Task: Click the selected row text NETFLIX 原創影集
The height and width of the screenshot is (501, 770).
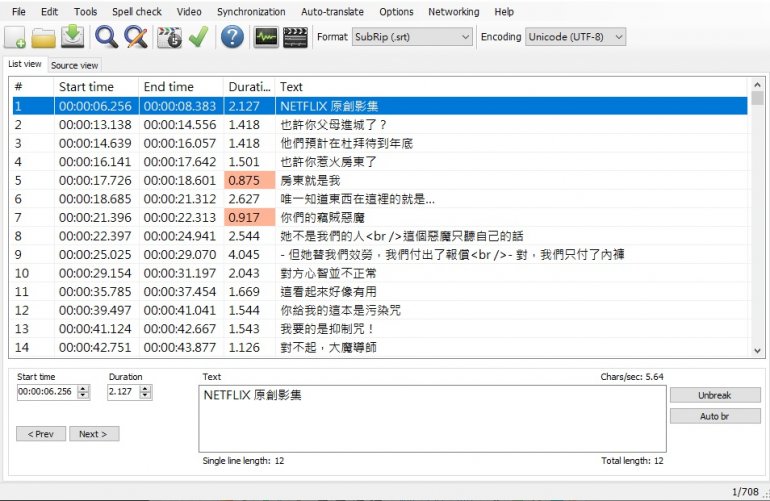Action: (329, 106)
